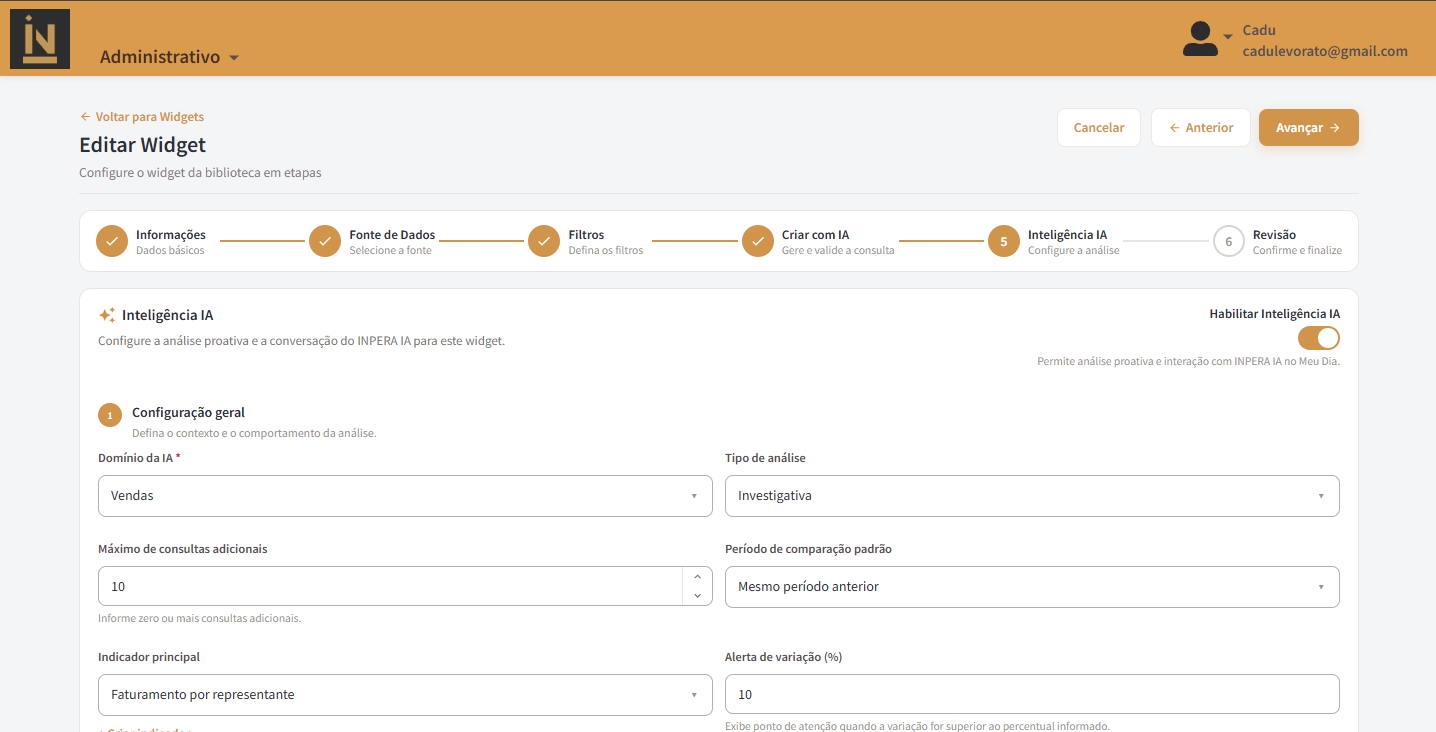The image size is (1436, 732).
Task: Click the step number 1 badge for Configuração geral
Action: click(110, 415)
